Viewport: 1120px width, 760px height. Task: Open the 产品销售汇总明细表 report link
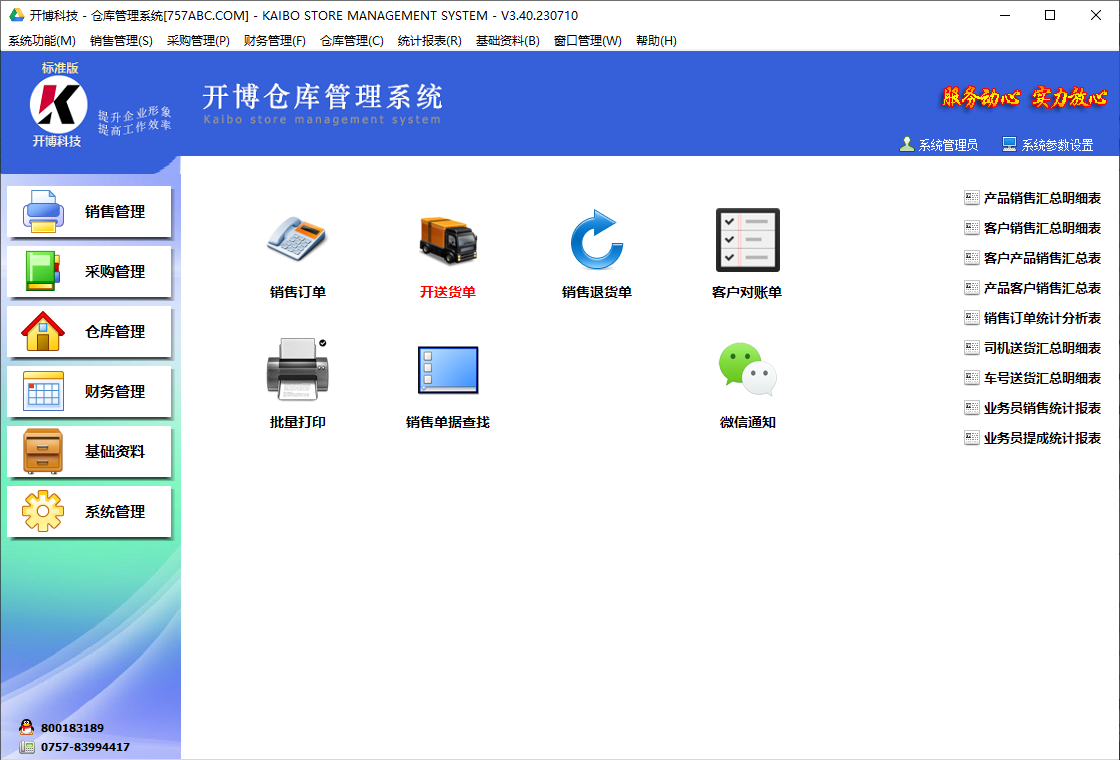point(1042,198)
